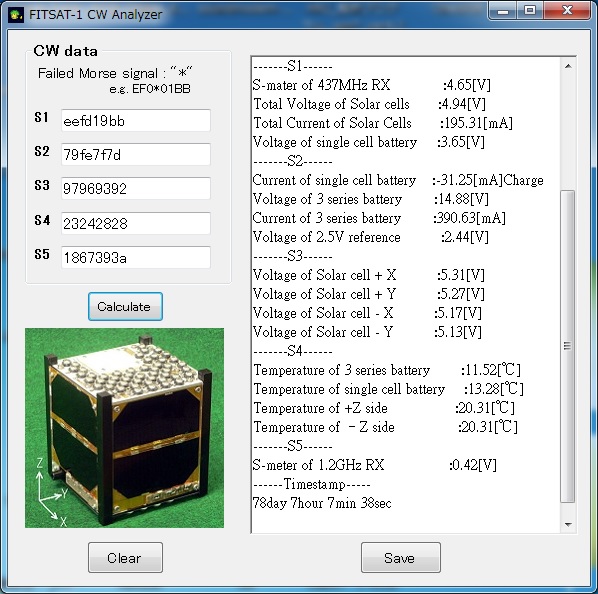The image size is (598, 594).
Task: Click the FITSAT-1 satellite photo
Action: pyautogui.click(x=124, y=428)
